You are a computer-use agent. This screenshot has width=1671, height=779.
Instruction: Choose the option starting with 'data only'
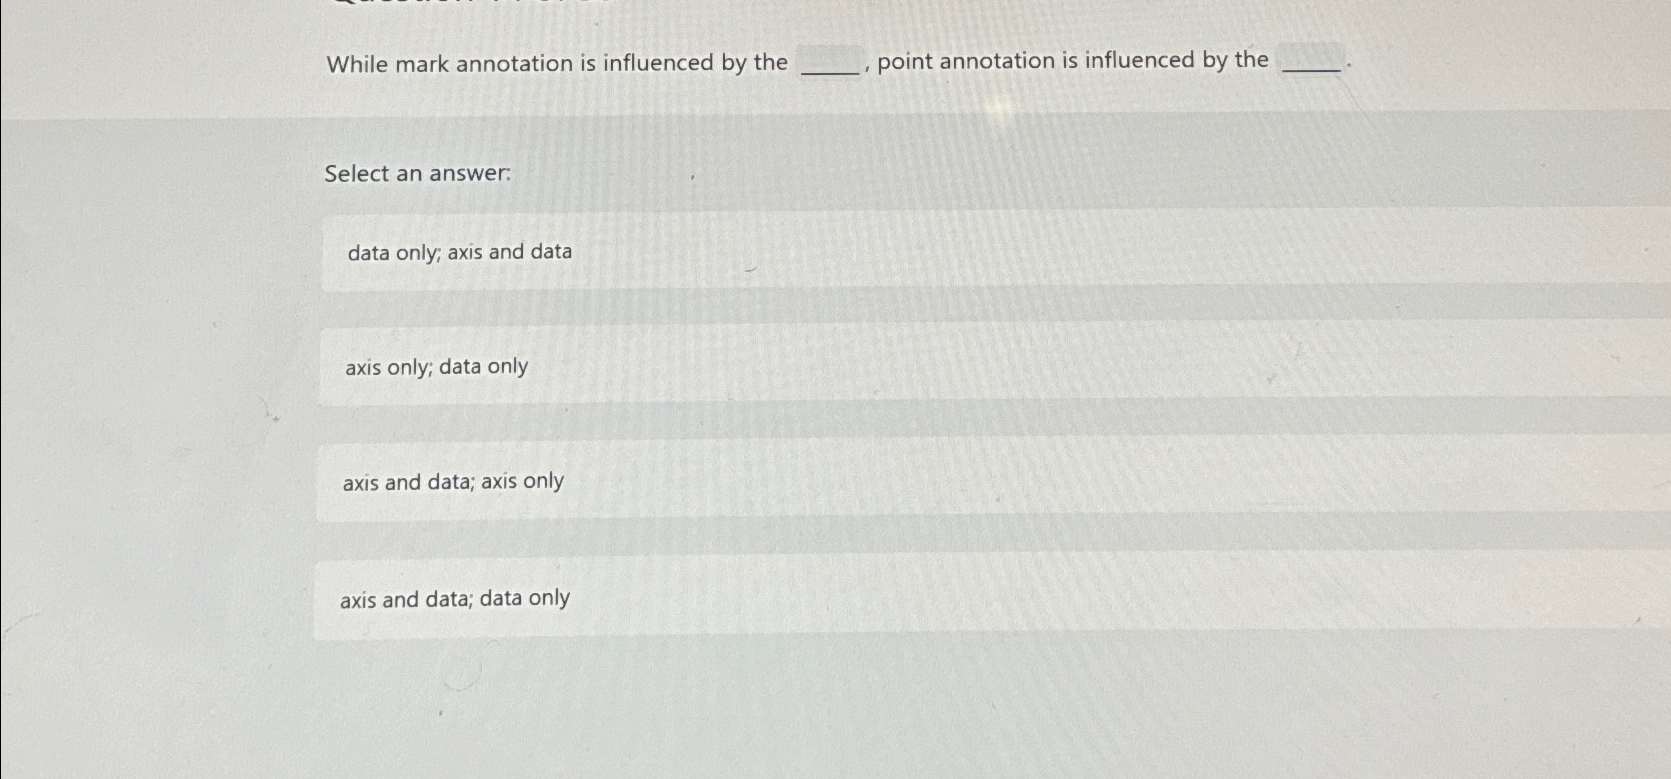coord(459,252)
